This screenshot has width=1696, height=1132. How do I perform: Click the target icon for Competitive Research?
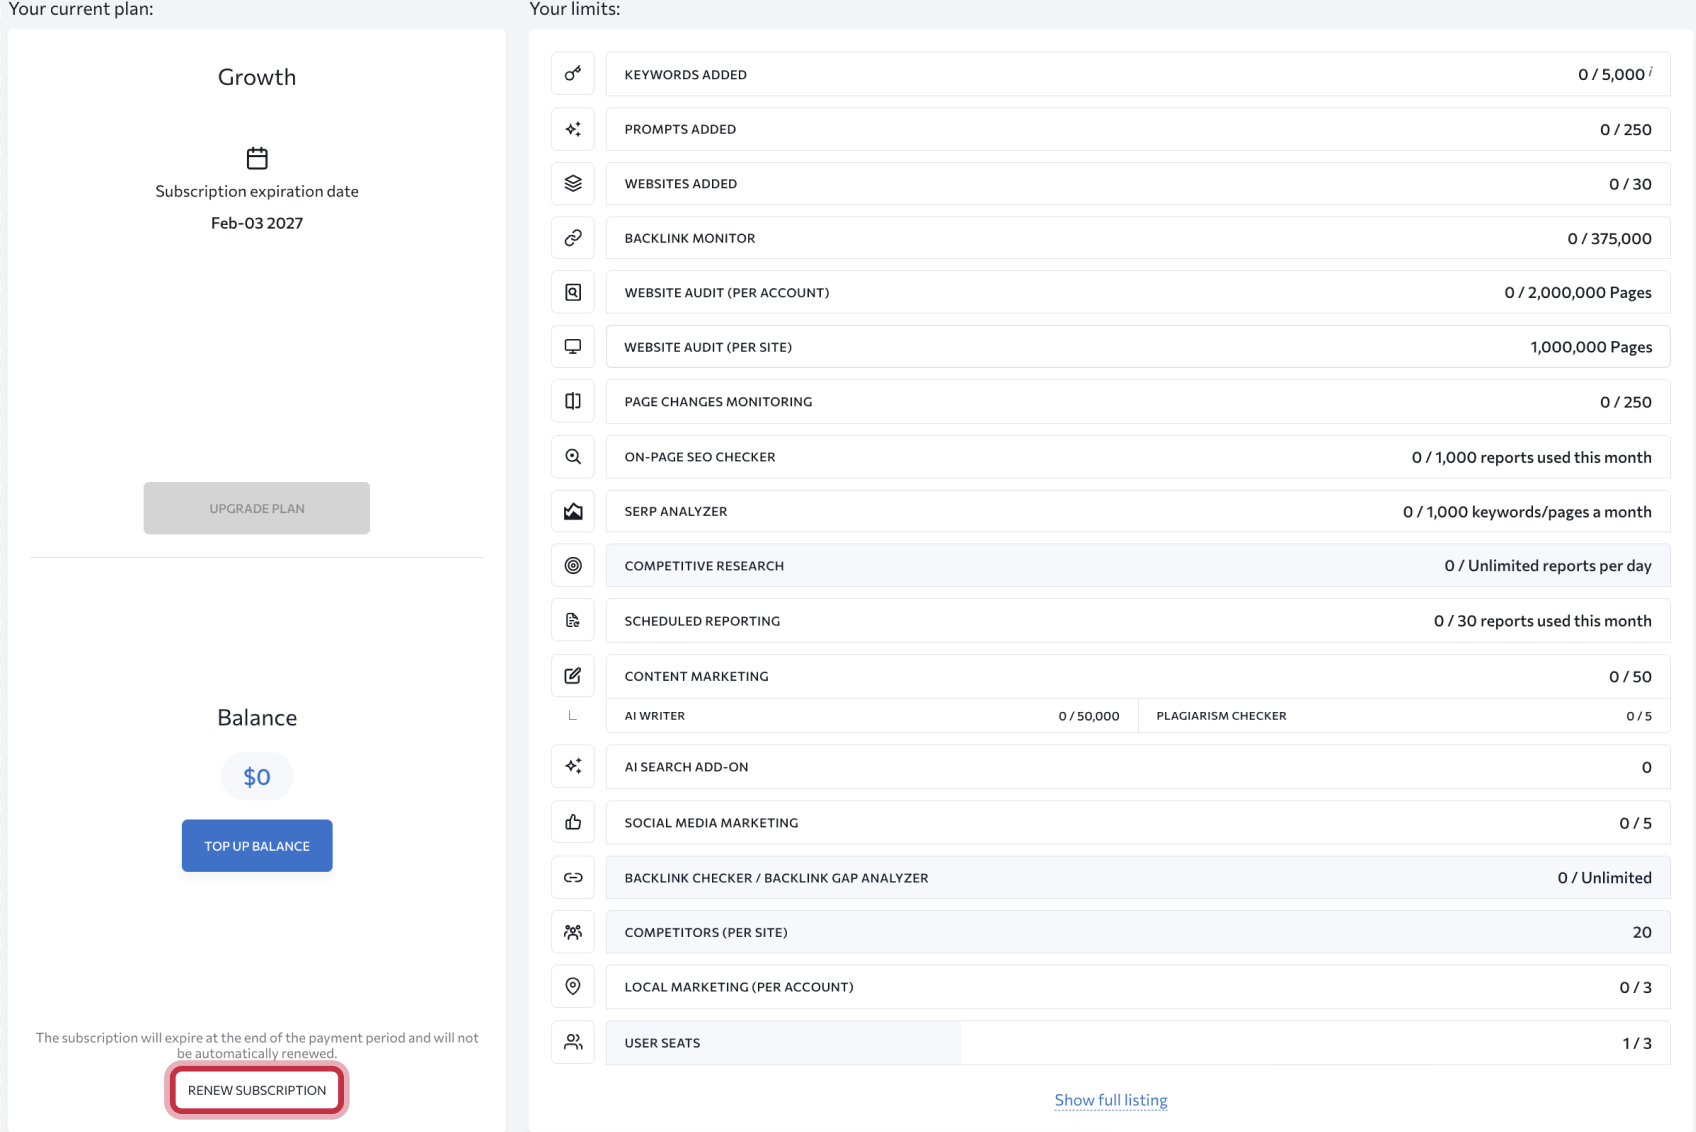(x=573, y=566)
